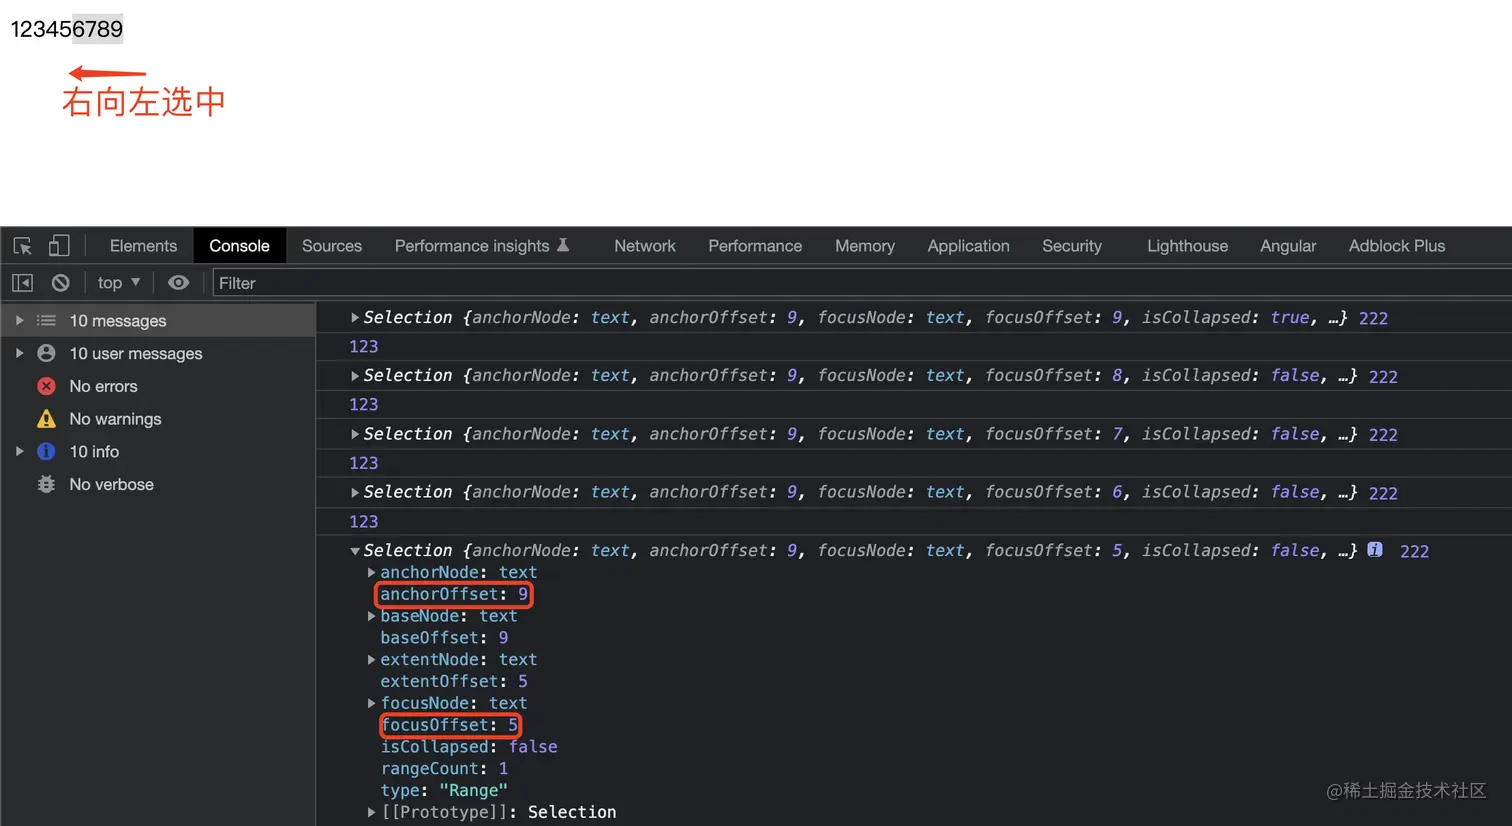Select the '10 user messages' row
Screen dimensions: 1512x826
coord(158,353)
